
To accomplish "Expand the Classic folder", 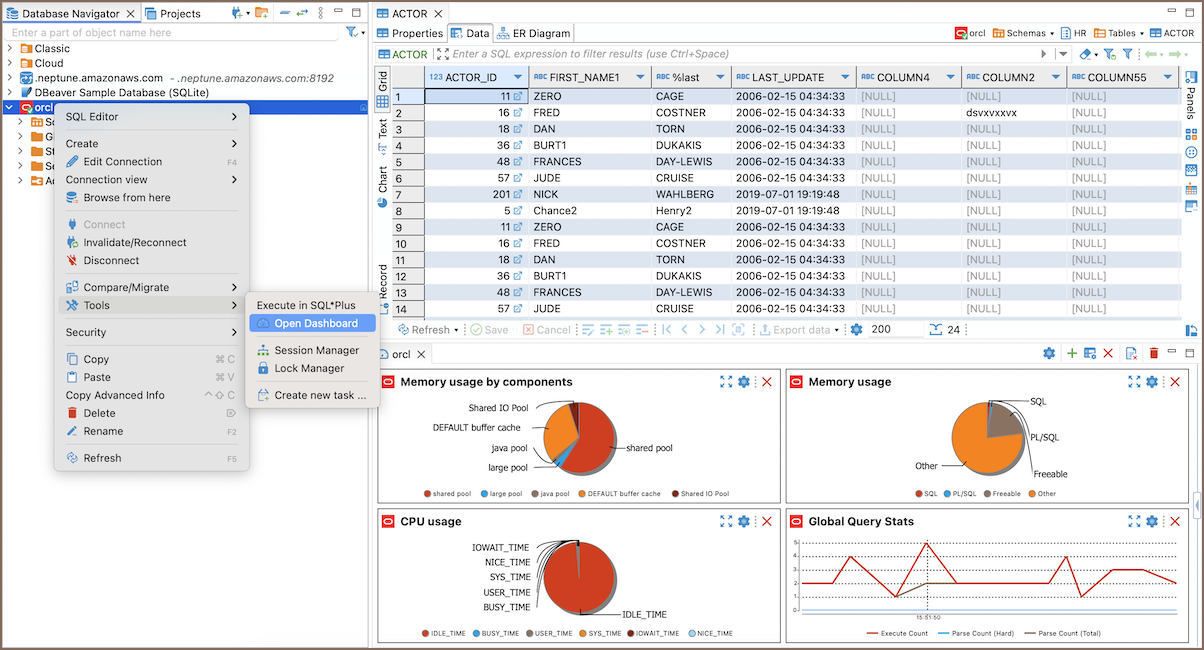I will (10, 48).
